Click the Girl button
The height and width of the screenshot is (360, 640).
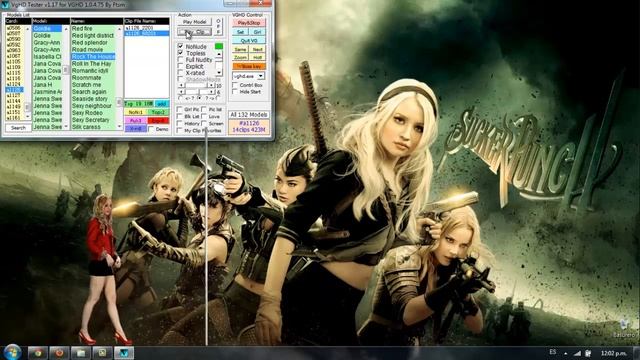[257, 32]
